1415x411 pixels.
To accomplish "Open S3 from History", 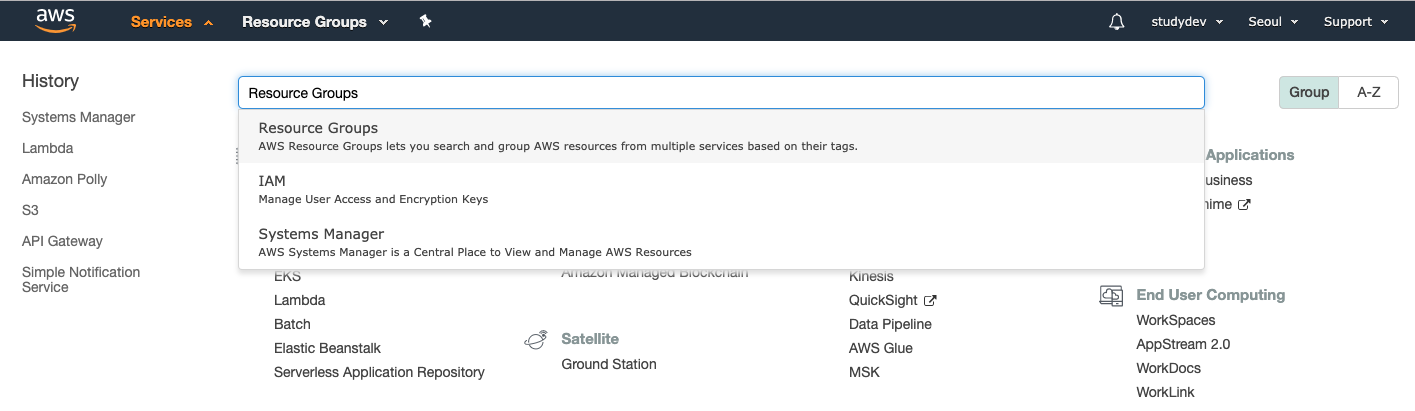I will [30, 210].
